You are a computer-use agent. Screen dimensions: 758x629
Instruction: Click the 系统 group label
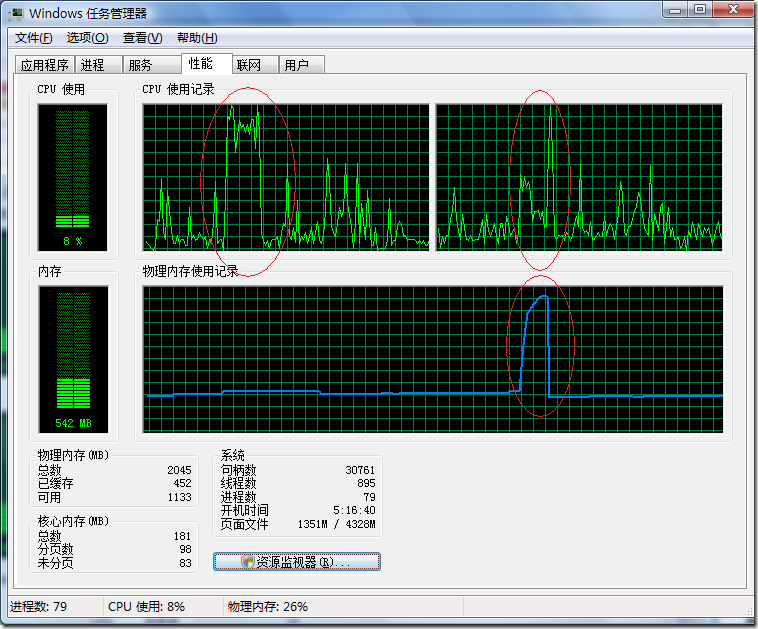pos(233,455)
